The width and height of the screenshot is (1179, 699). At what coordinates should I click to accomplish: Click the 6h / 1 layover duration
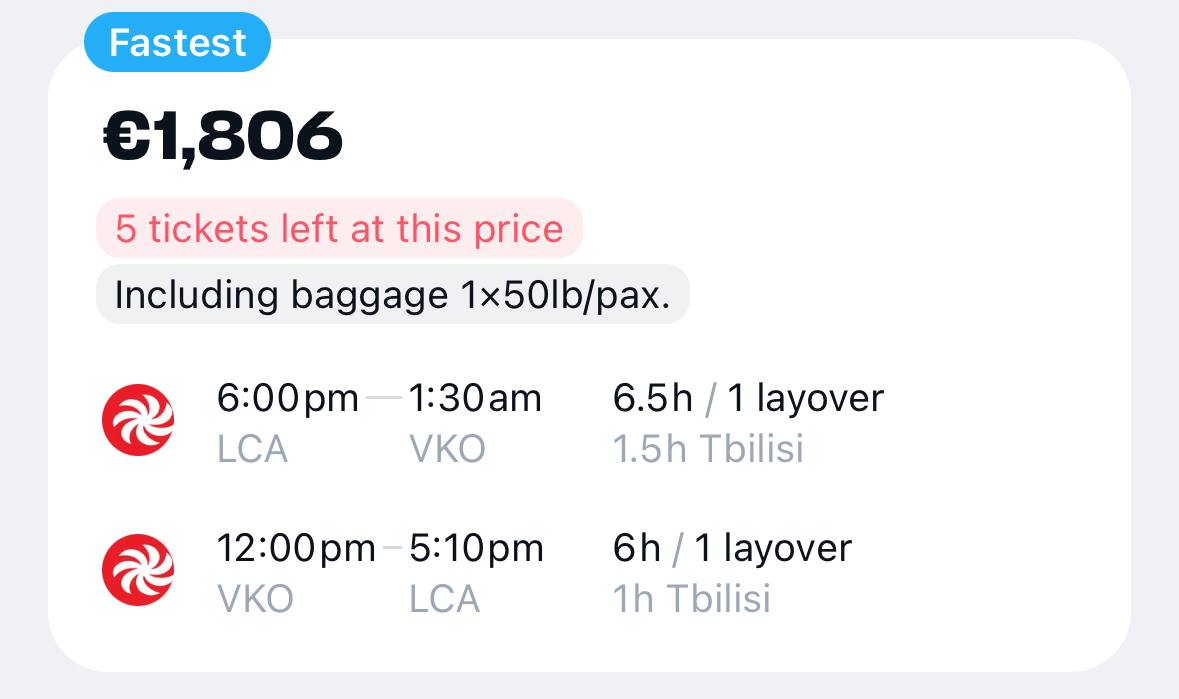[x=732, y=548]
